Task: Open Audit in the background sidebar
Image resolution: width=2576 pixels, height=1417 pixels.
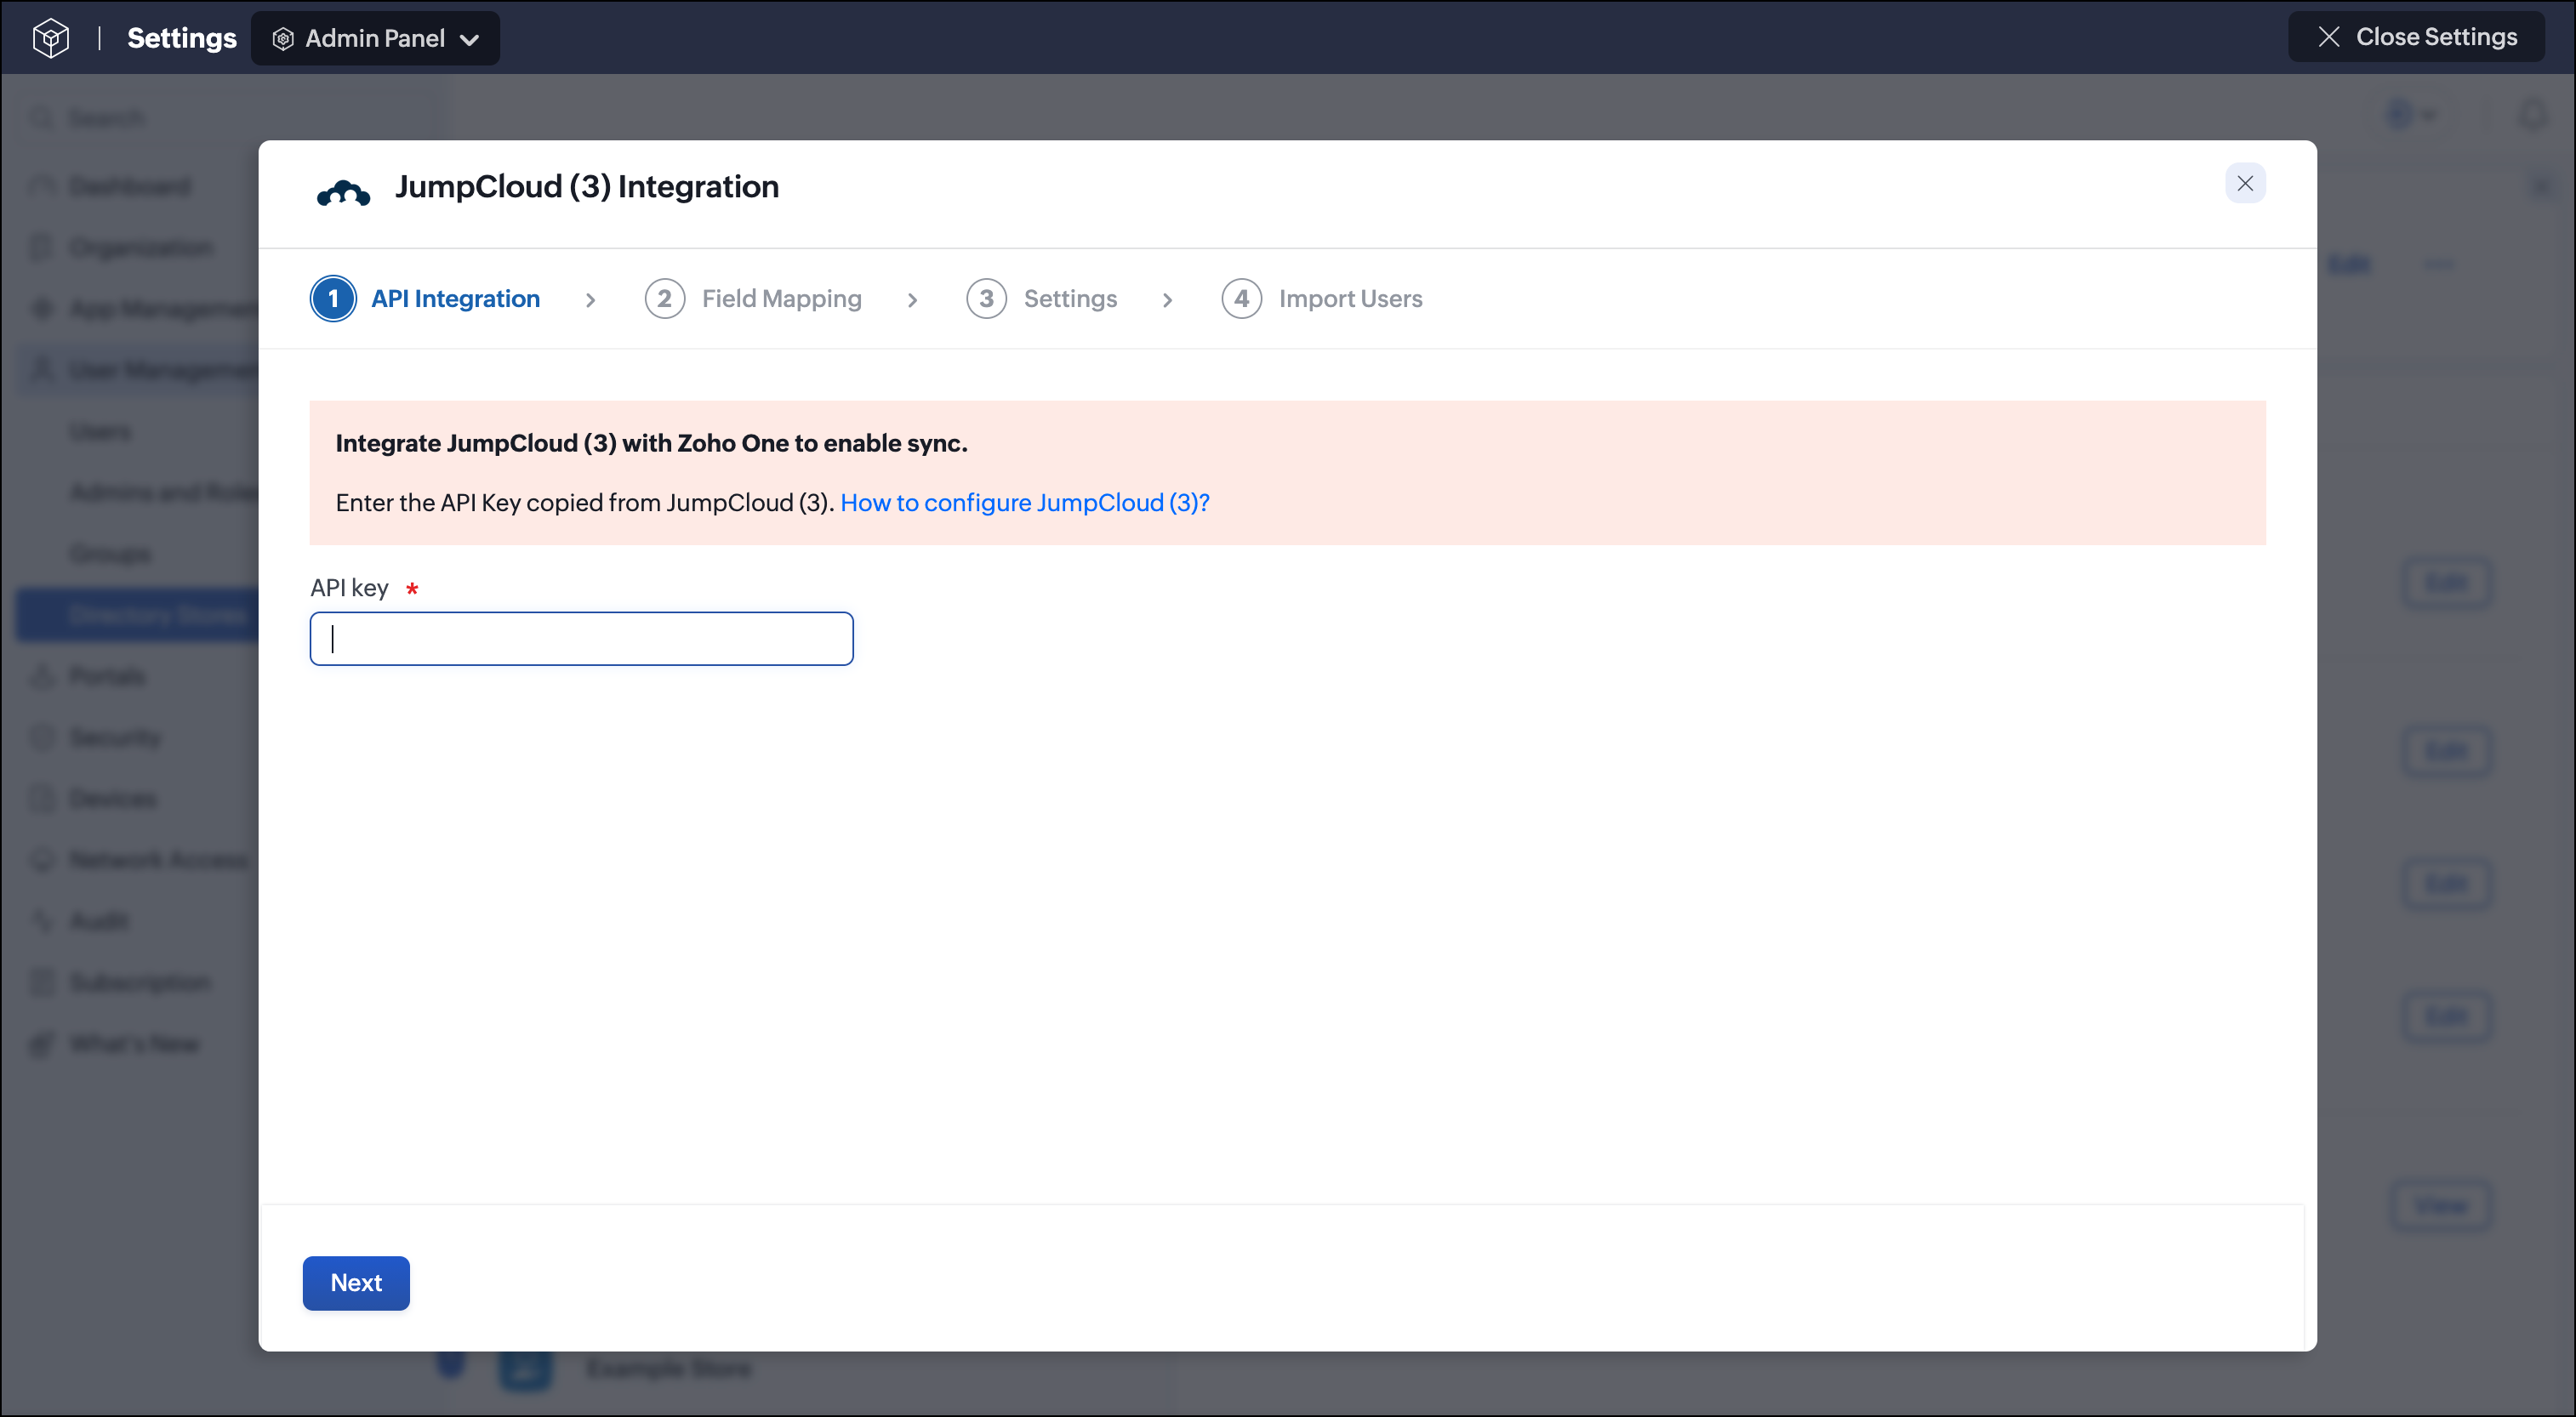Action: [99, 920]
